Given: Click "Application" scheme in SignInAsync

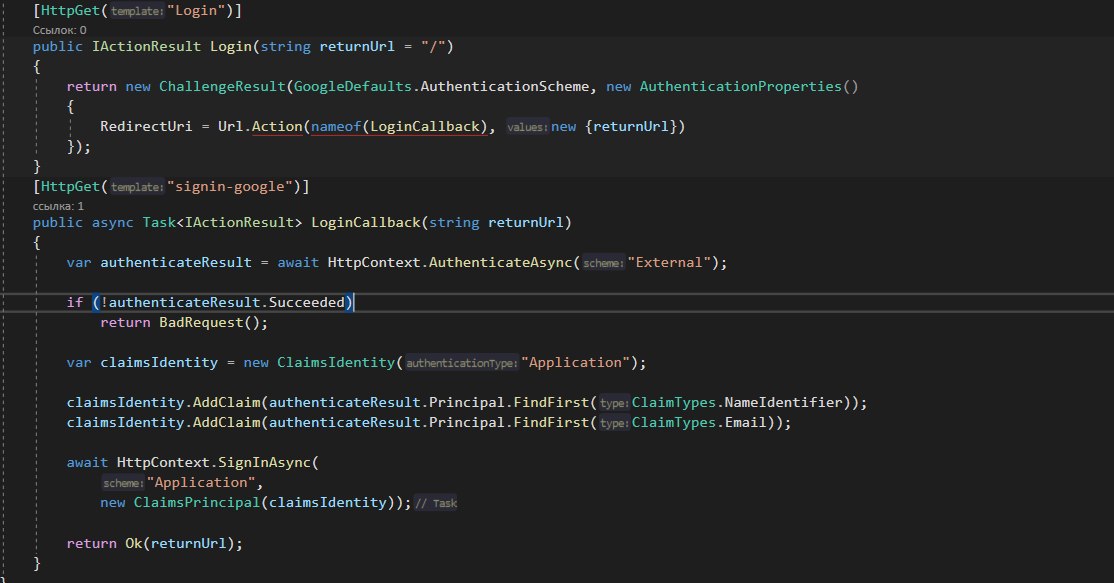Looking at the screenshot, I should tap(201, 483).
